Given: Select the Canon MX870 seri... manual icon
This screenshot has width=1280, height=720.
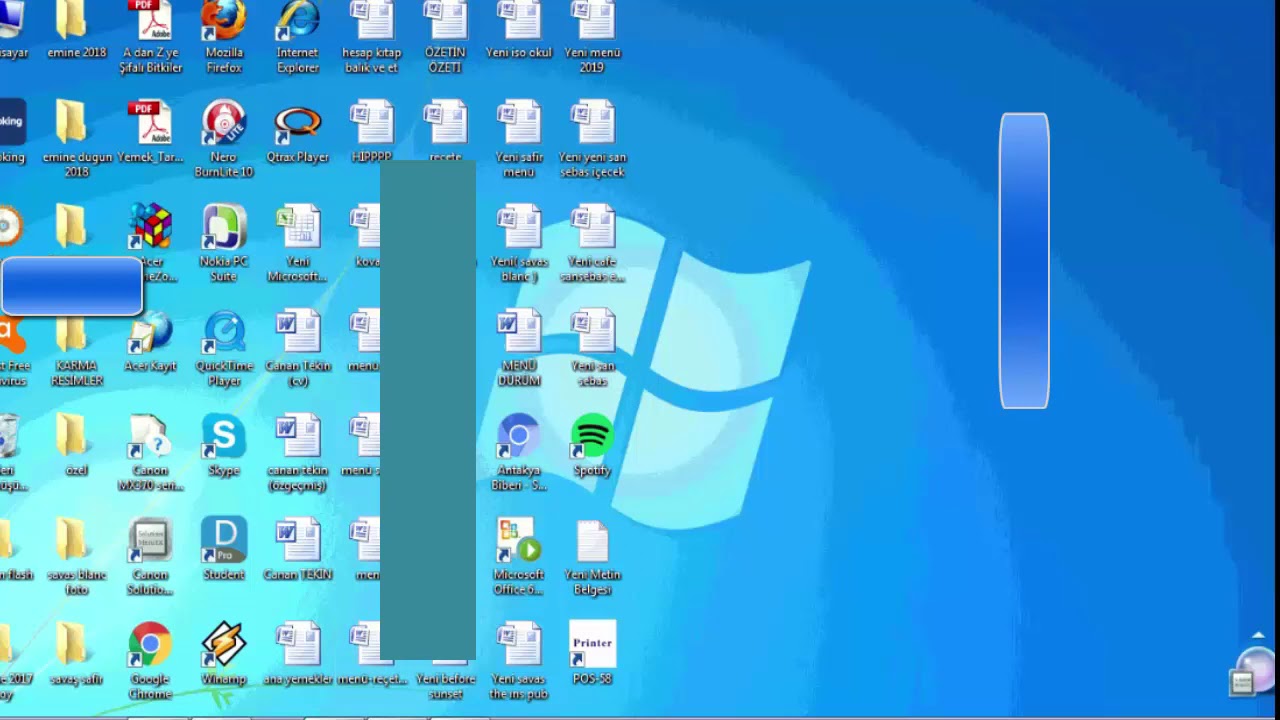Looking at the screenshot, I should [x=150, y=452].
